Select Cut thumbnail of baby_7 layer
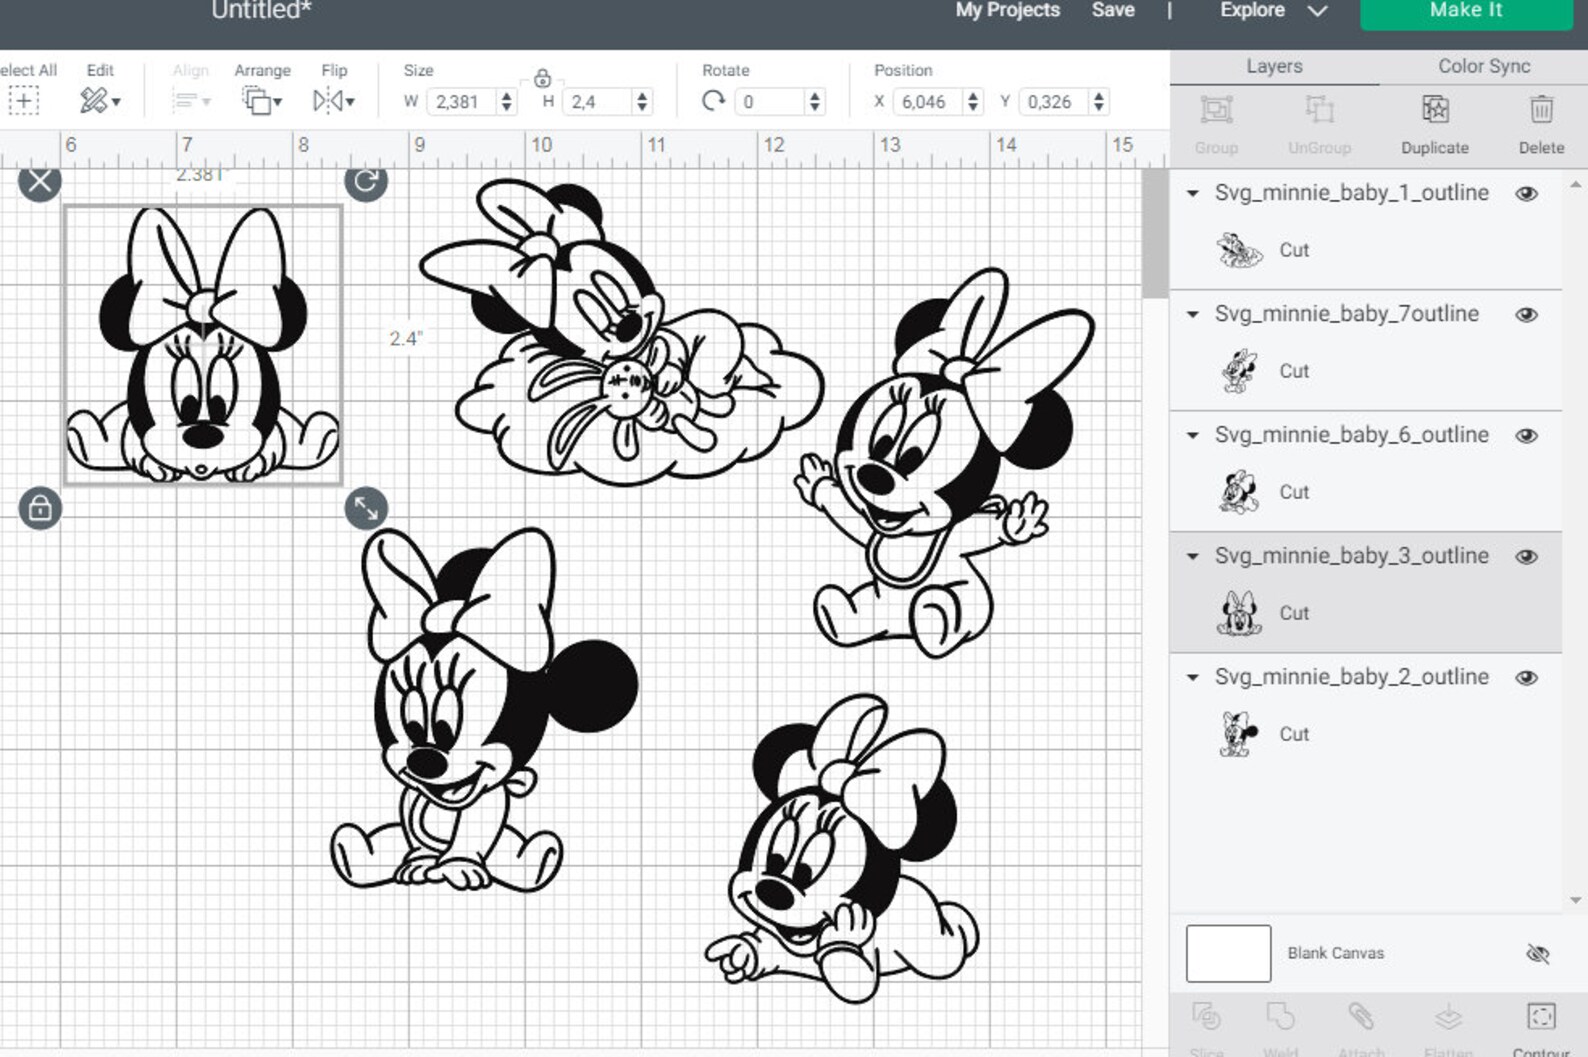 tap(1239, 372)
